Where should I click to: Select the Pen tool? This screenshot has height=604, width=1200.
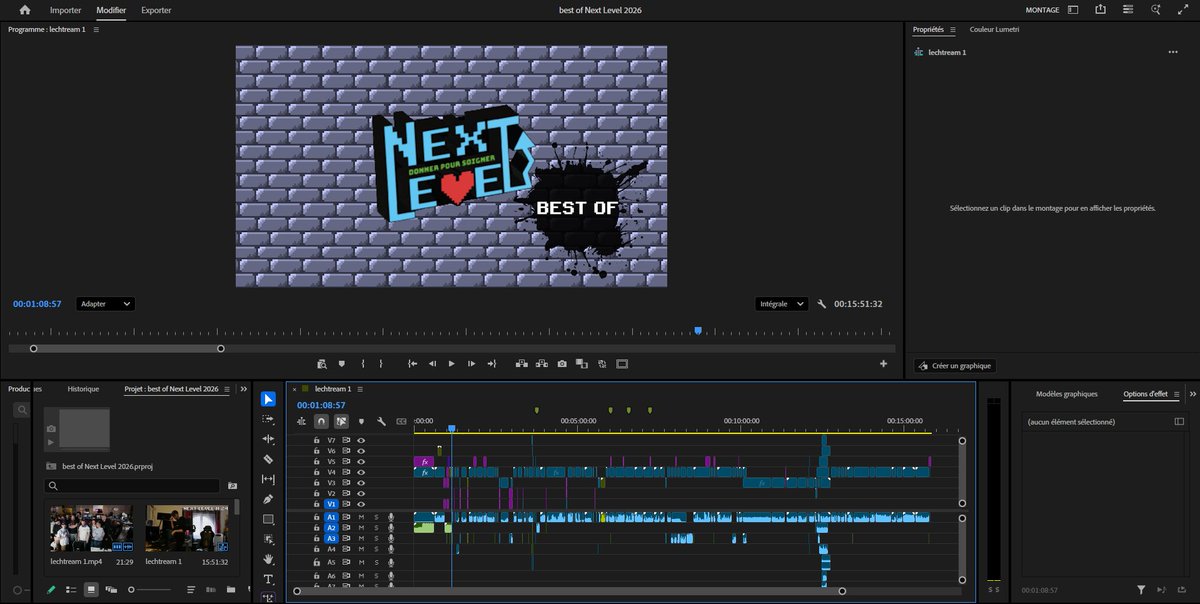click(268, 499)
